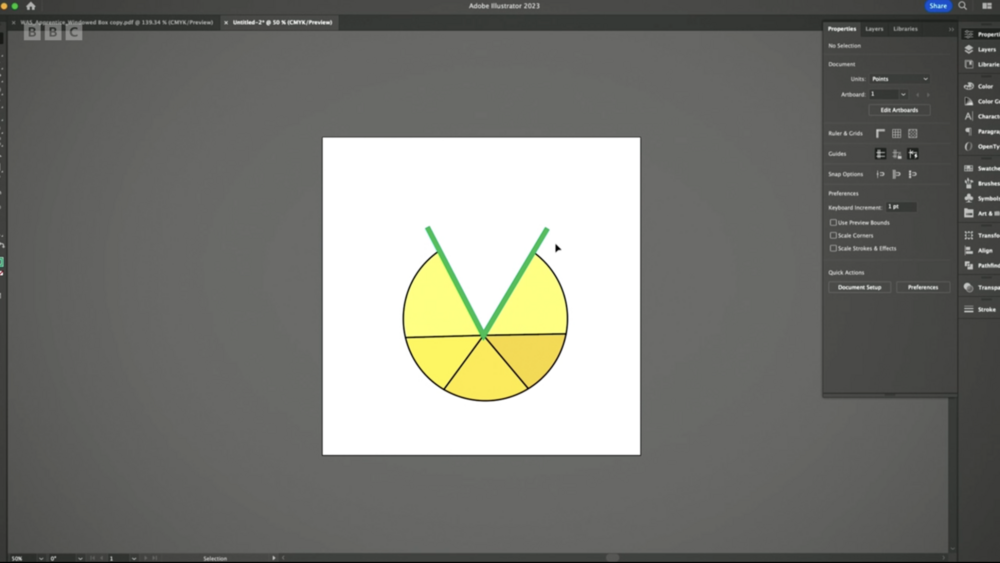Click the search icon in title bar
Viewport: 1000px width, 563px height.
coord(963,6)
